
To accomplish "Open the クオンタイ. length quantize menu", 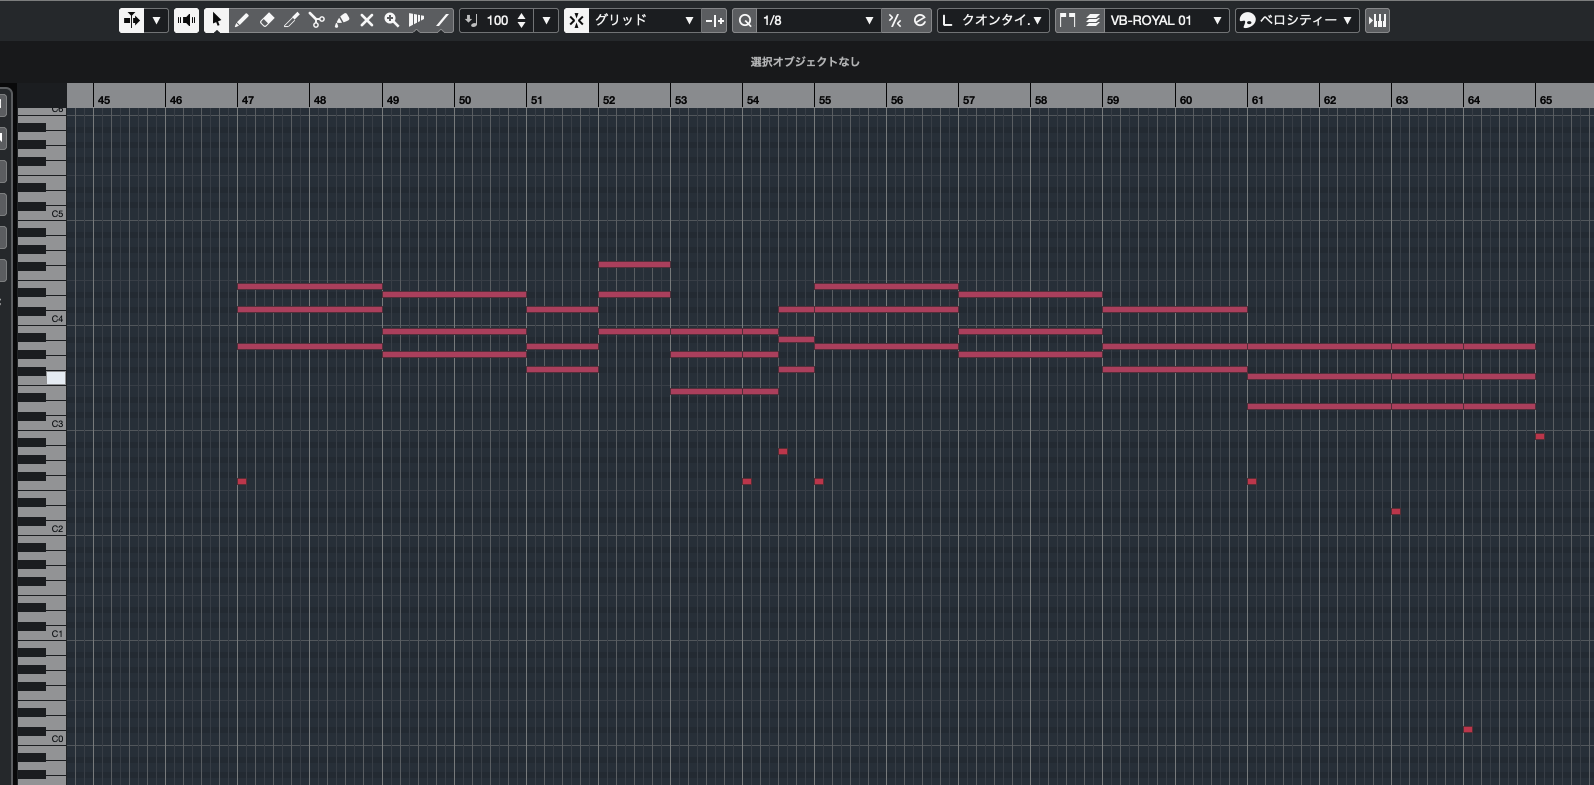I will pos(993,20).
